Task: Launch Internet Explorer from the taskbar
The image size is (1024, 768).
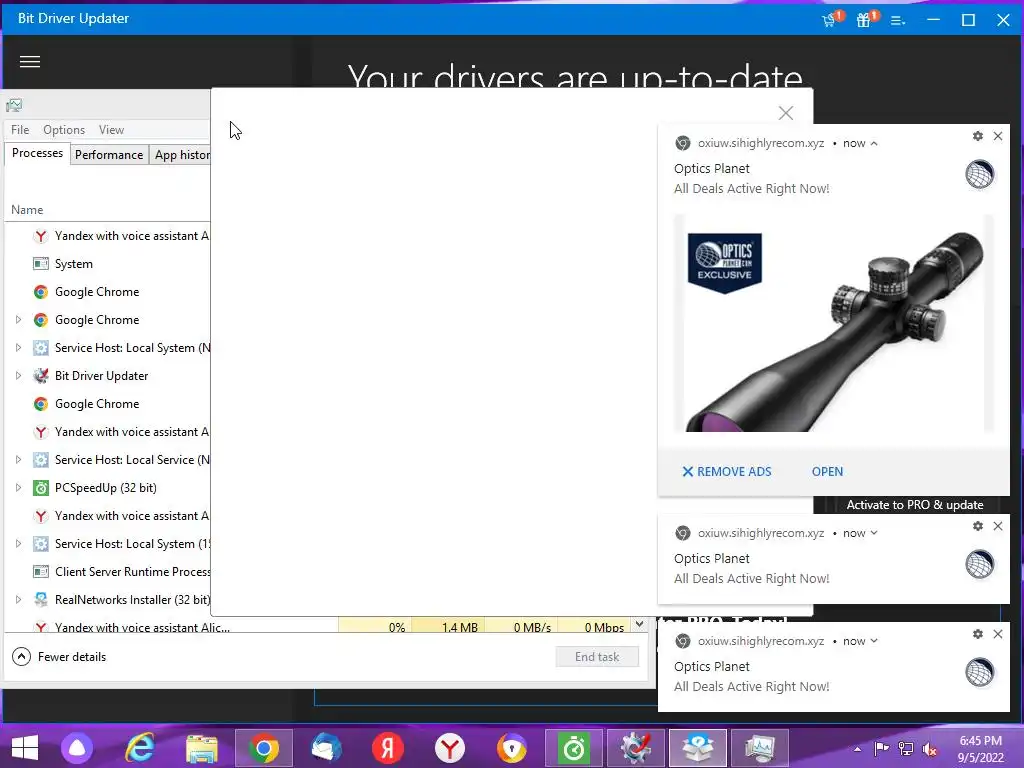Action: [140, 748]
